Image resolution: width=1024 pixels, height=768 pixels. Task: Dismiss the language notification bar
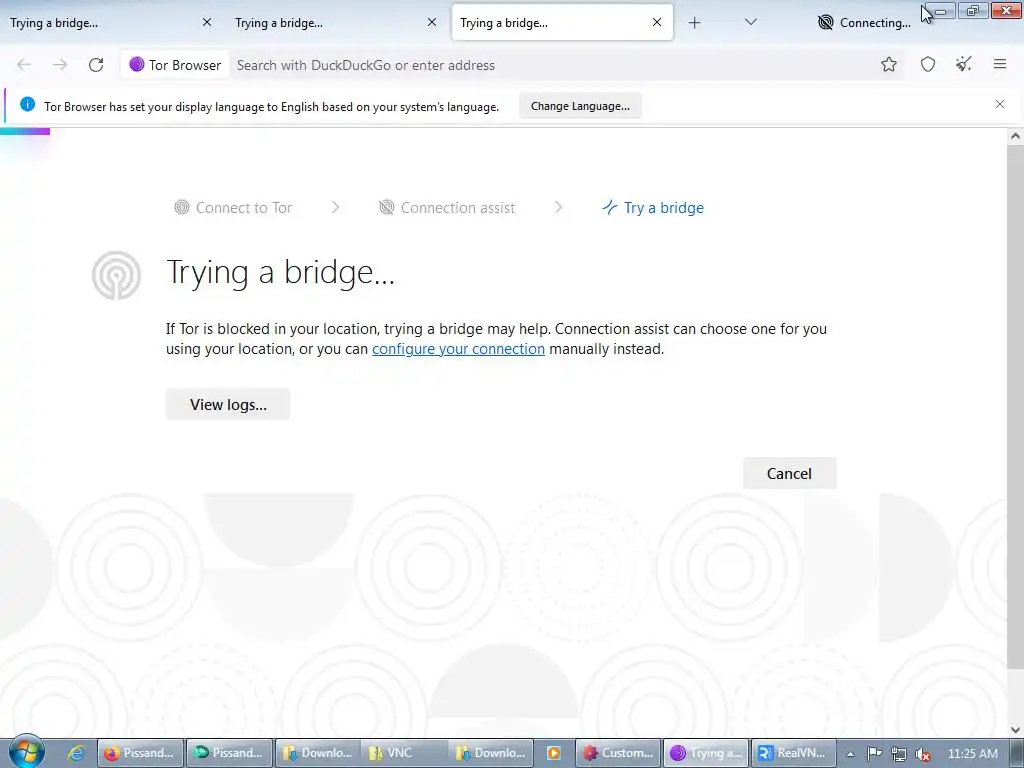coord(1000,104)
